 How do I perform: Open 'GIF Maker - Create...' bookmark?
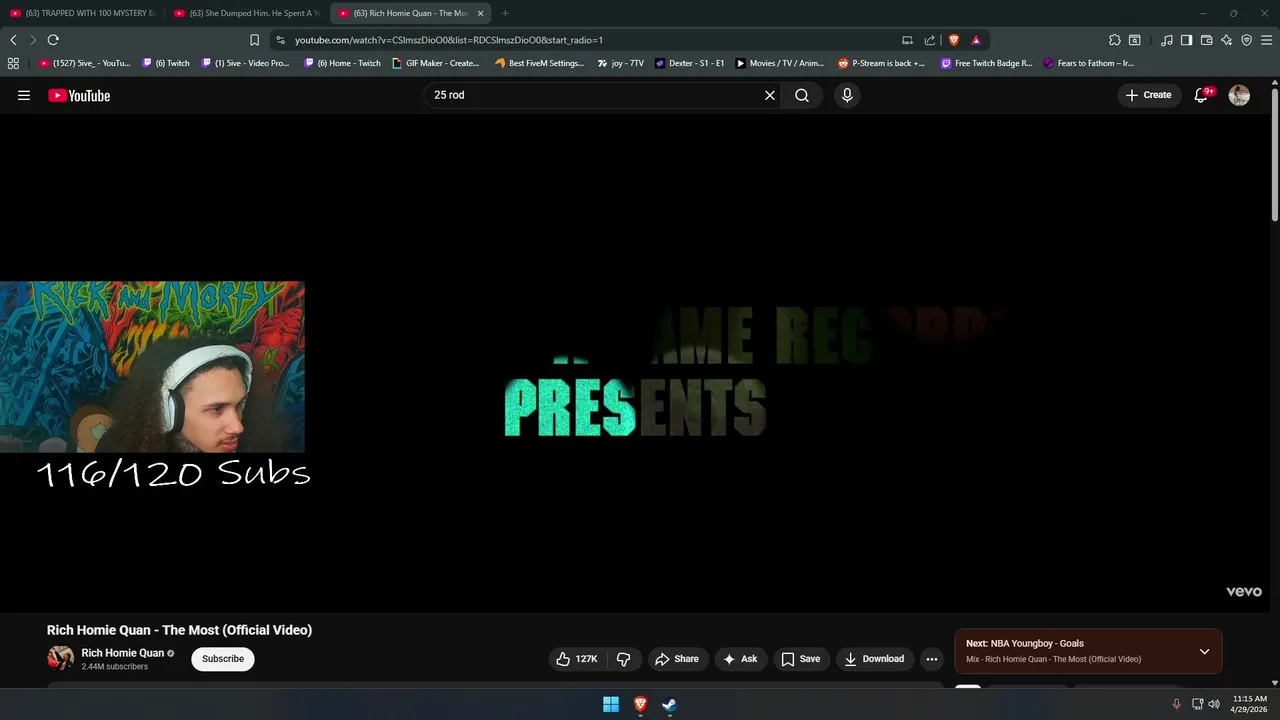436,63
